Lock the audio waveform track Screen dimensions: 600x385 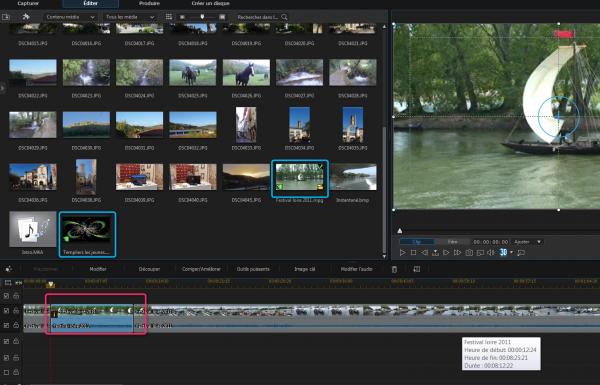coord(16,325)
